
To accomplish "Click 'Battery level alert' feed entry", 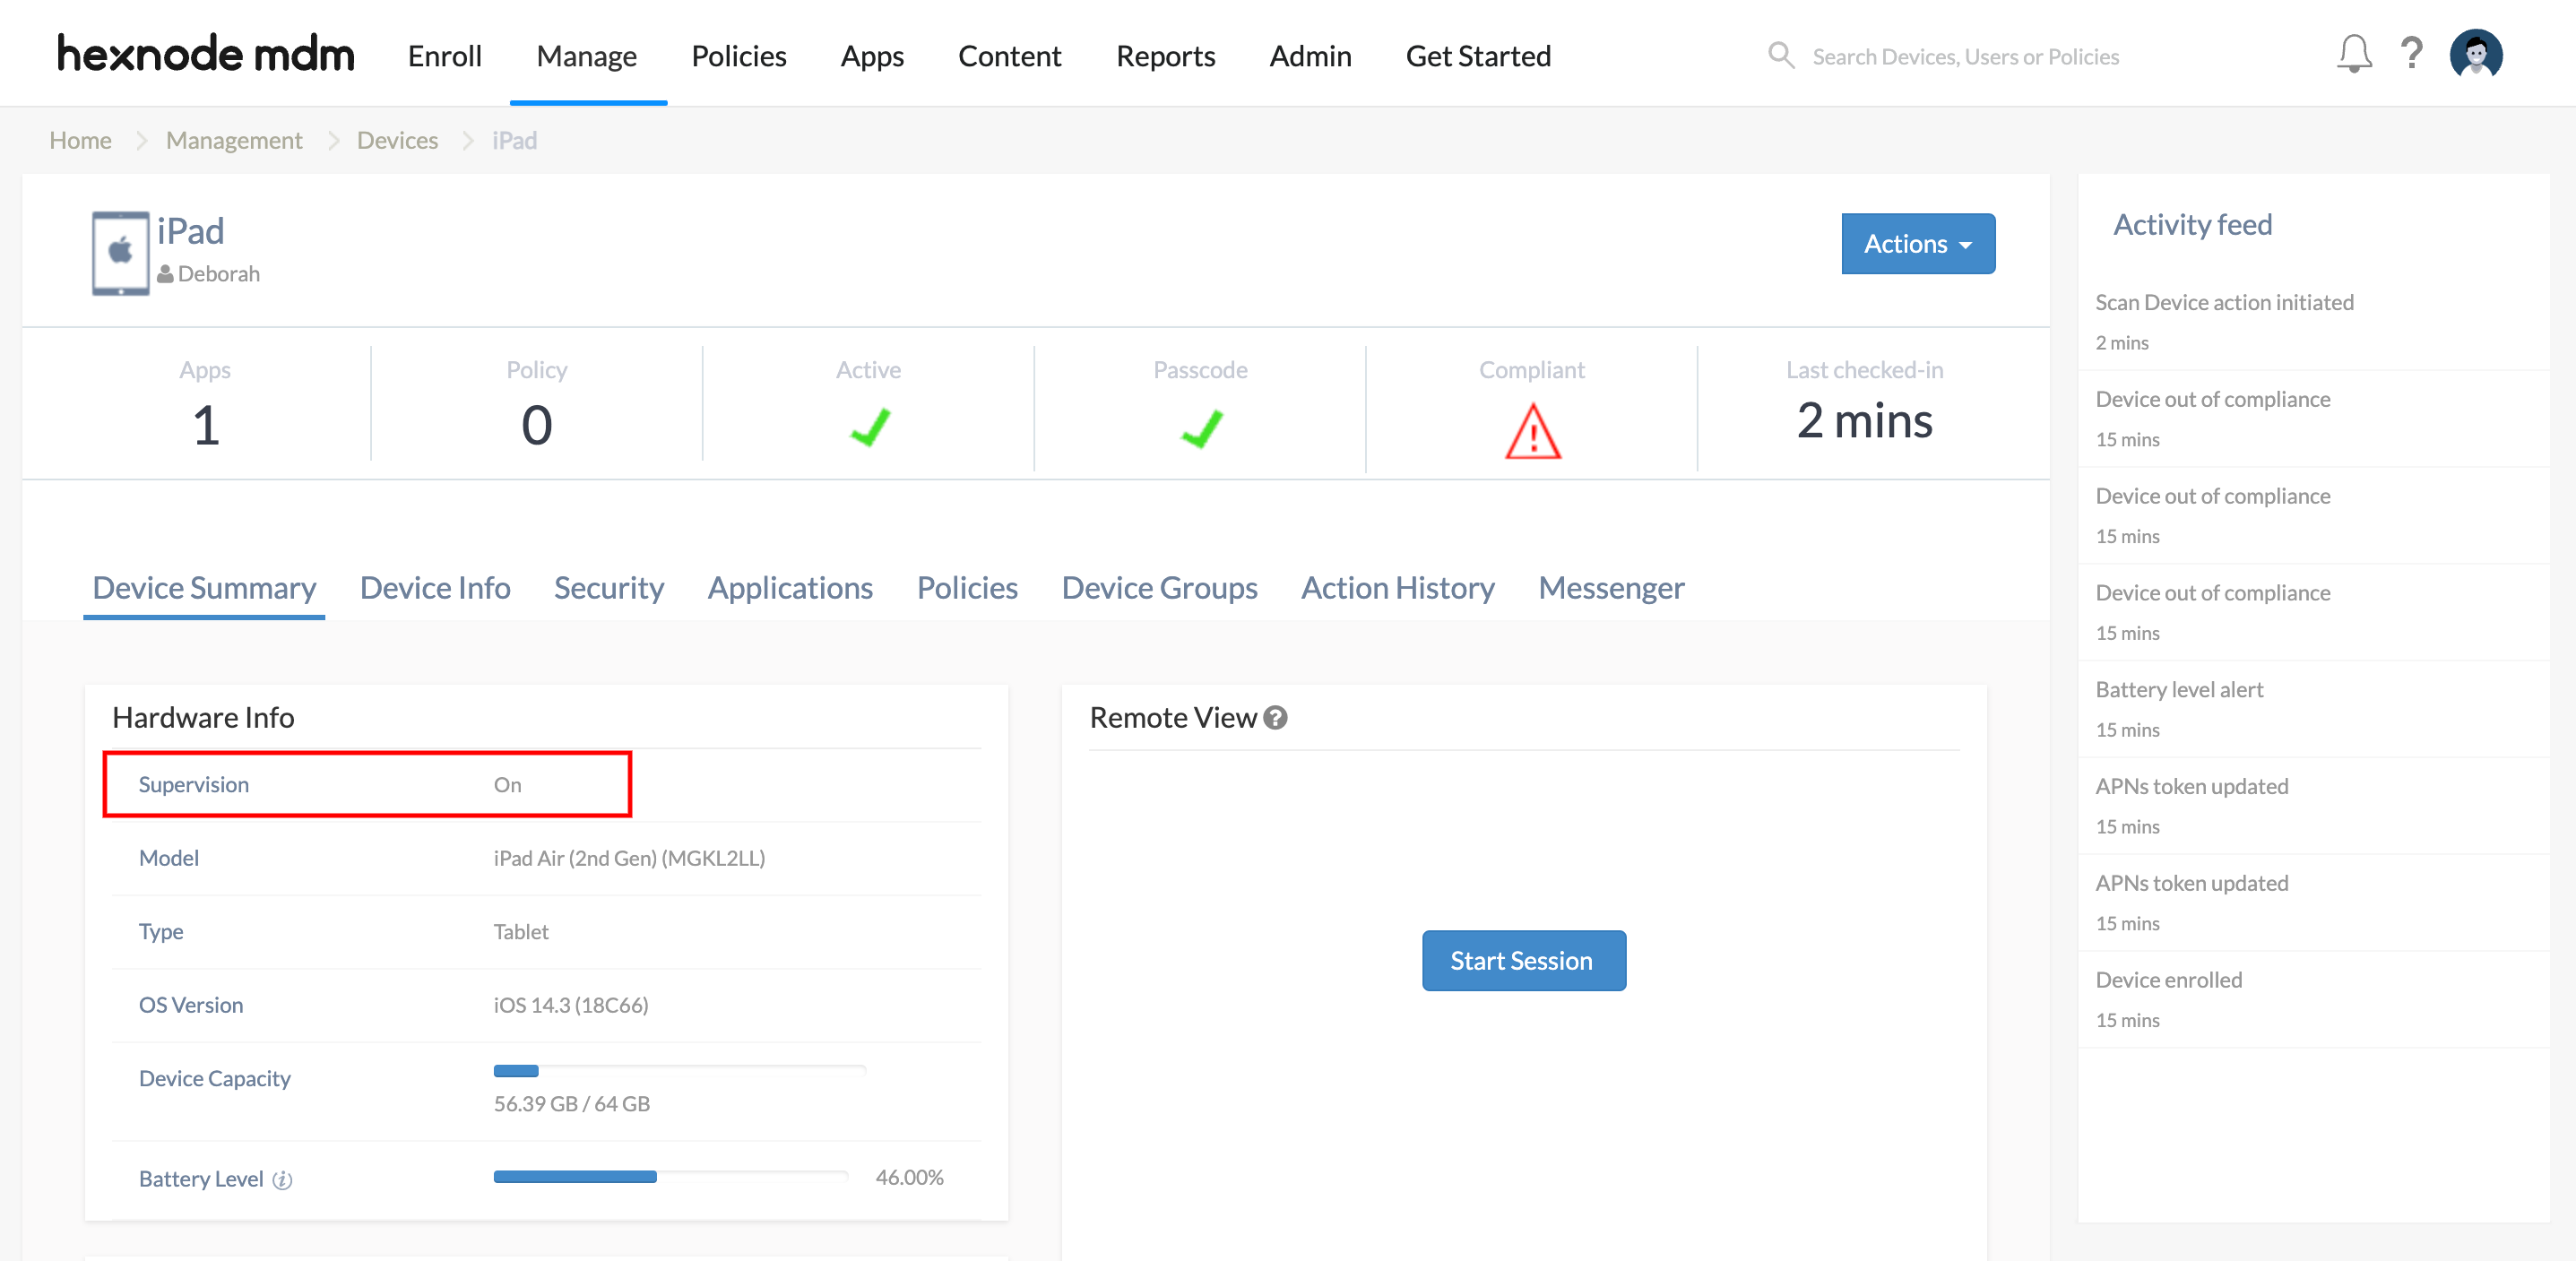I will (x=2179, y=689).
